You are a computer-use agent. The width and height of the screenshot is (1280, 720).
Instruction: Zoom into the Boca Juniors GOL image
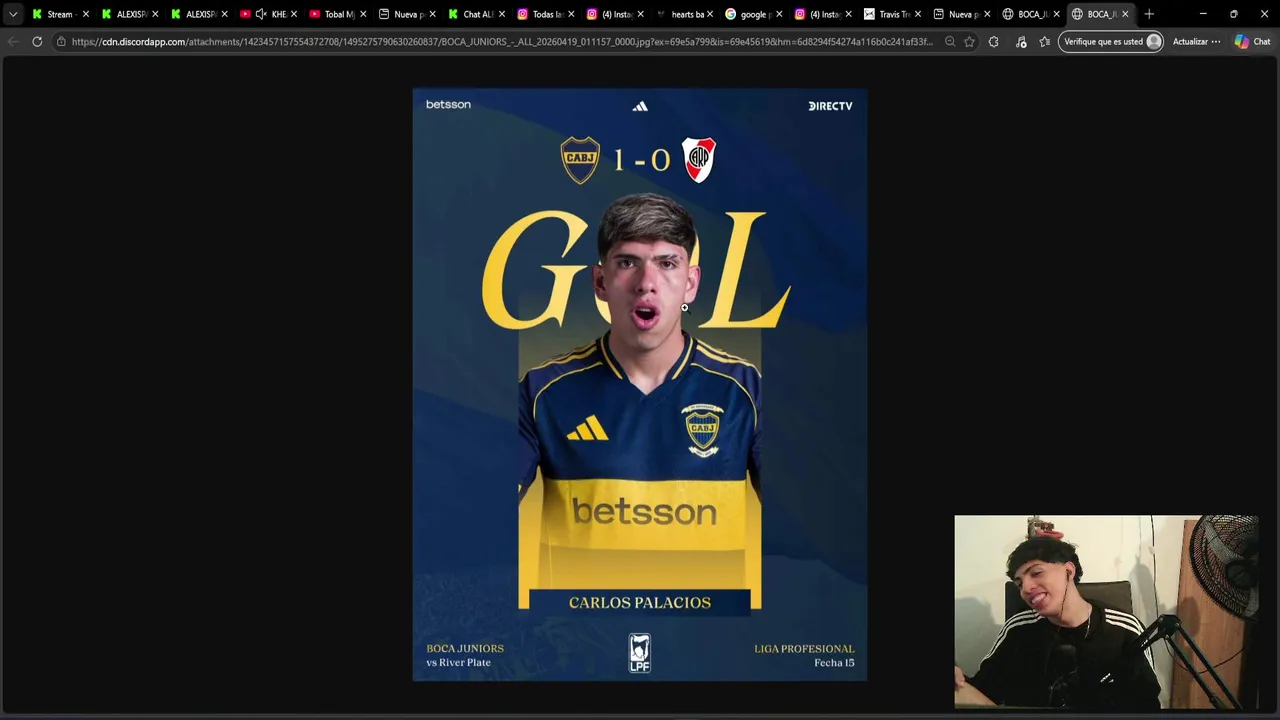(640, 385)
